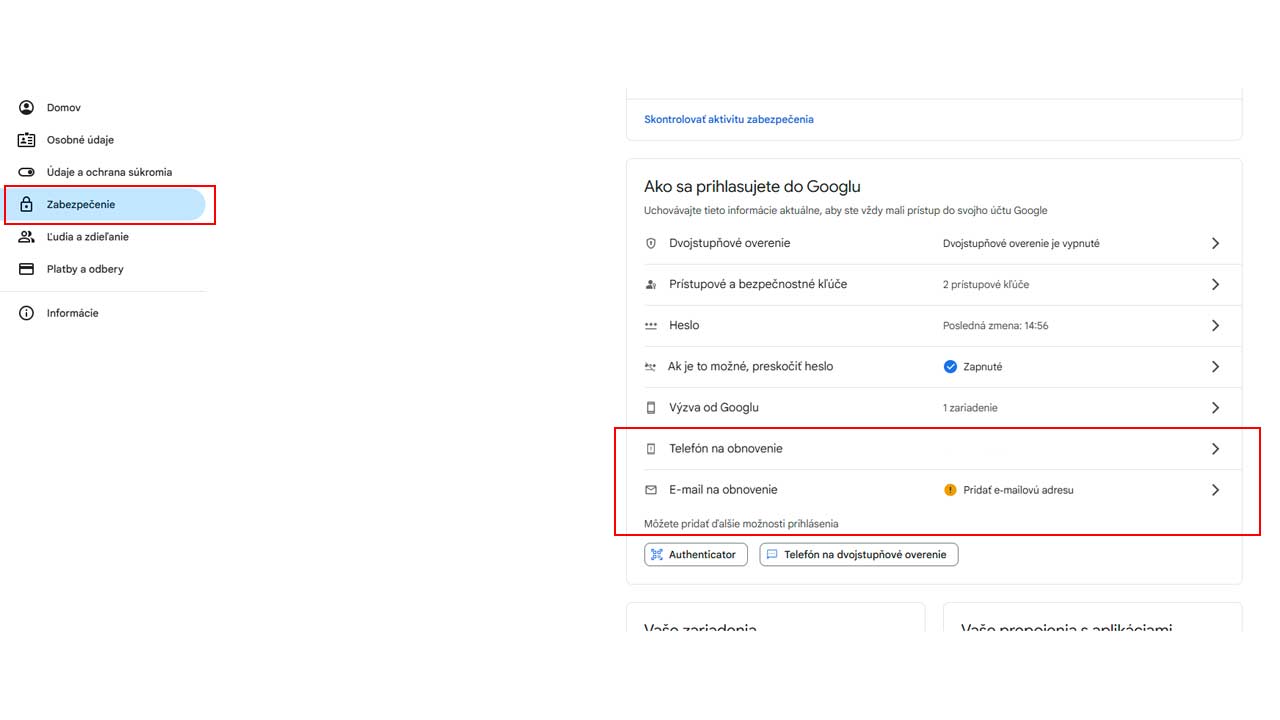Click the shield icon beside Dvojstupňové overenie
This screenshot has height=720, width=1280.
[x=651, y=243]
